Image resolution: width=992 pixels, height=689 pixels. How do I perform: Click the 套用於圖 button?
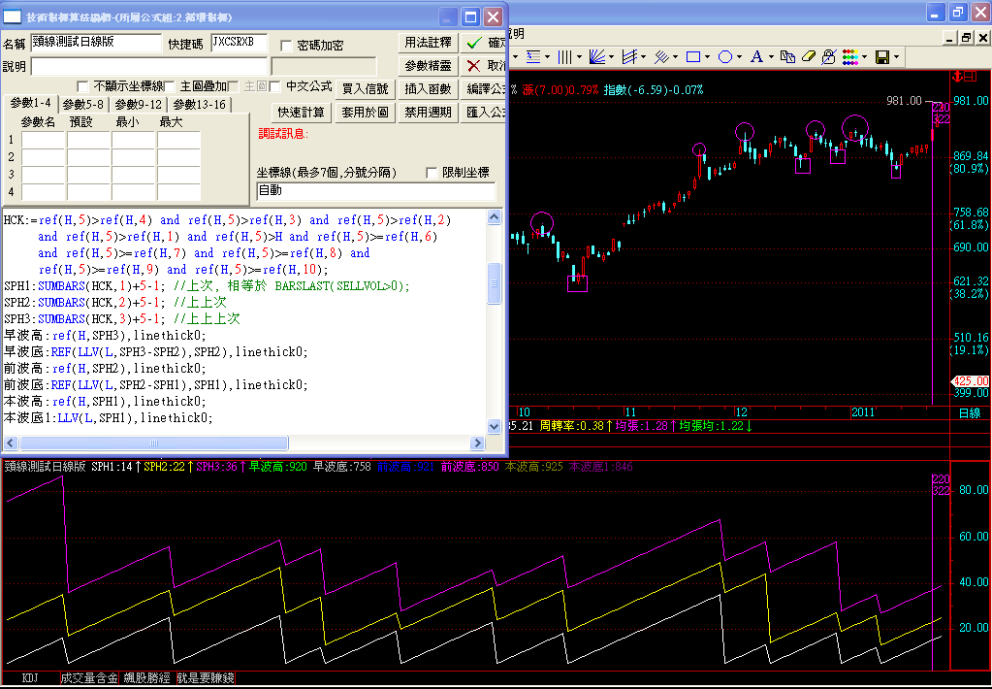(365, 112)
